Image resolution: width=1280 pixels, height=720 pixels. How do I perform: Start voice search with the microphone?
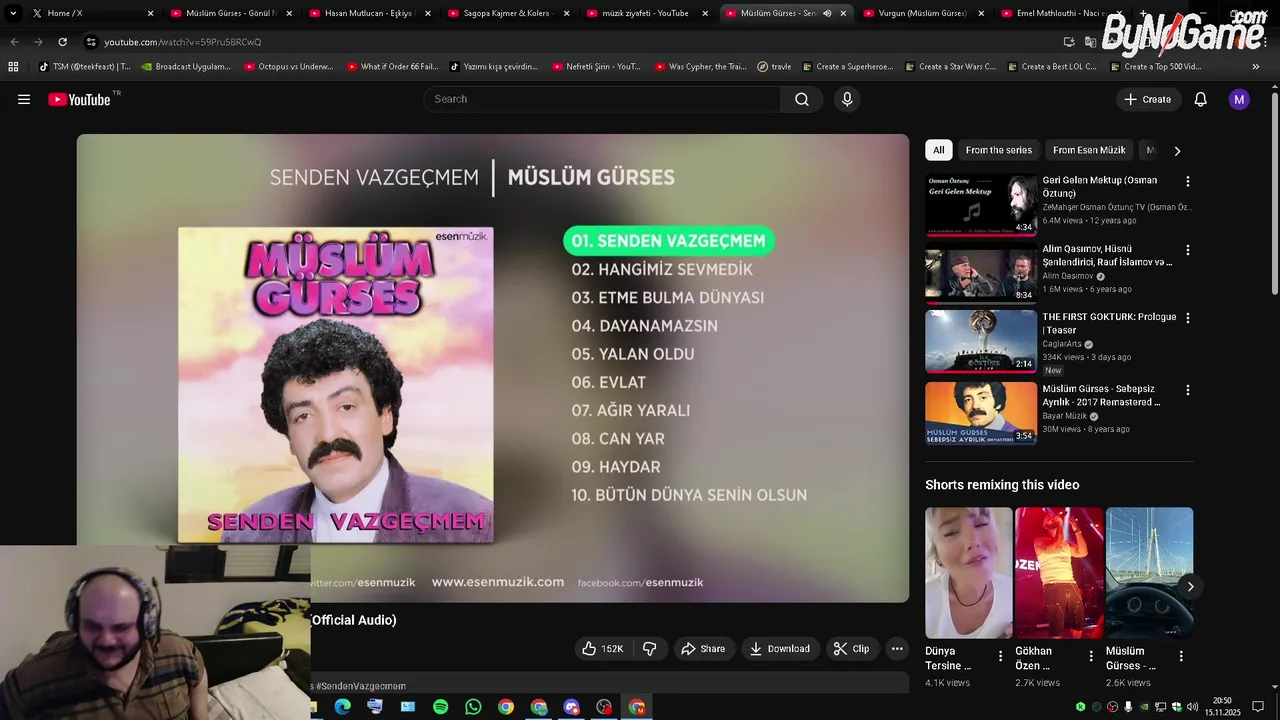[847, 99]
